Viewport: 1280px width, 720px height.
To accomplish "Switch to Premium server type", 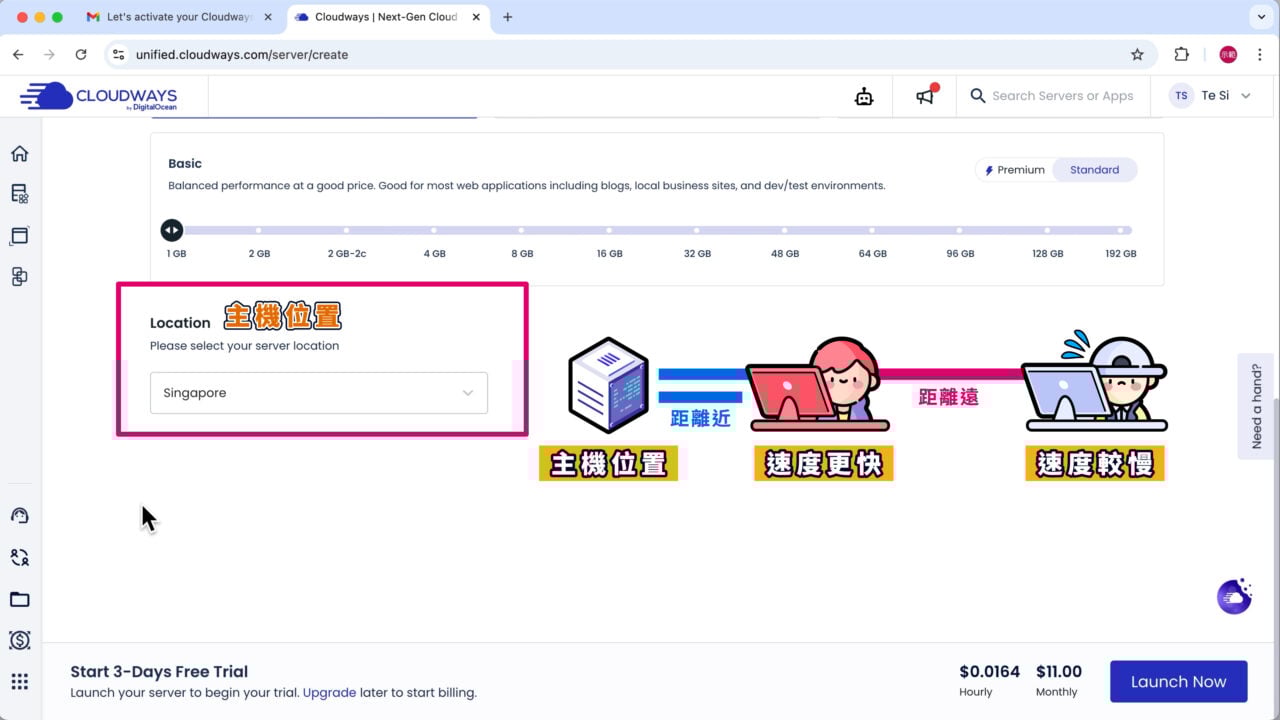I will coord(1015,170).
